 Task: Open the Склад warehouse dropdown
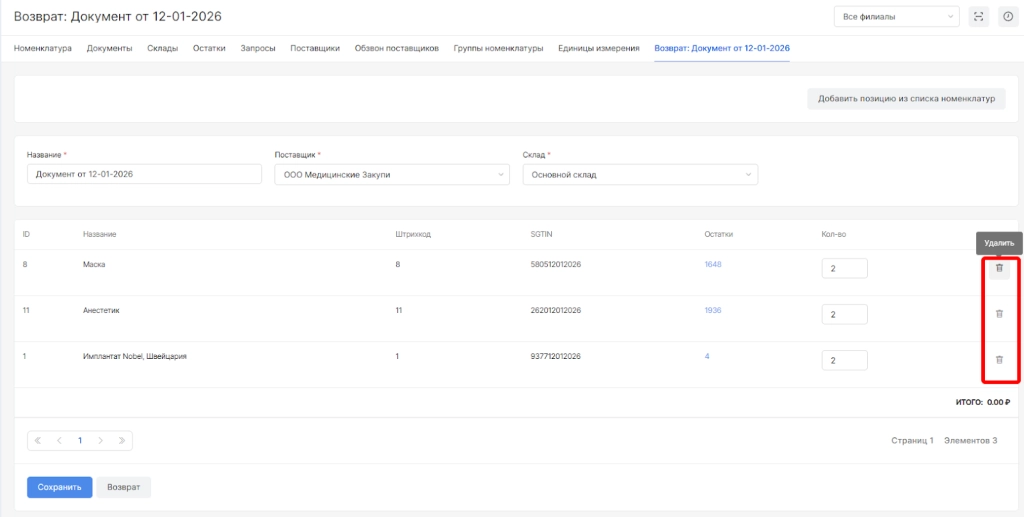click(x=639, y=175)
